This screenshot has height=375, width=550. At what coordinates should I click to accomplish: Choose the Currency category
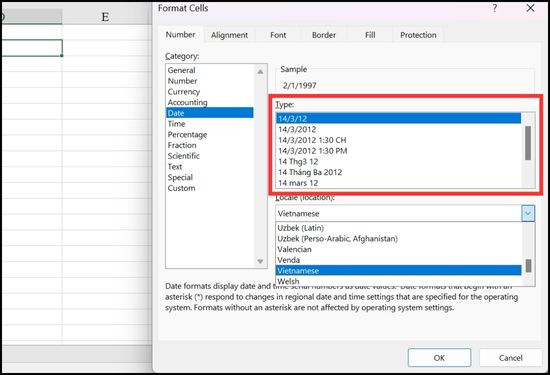(x=209, y=92)
